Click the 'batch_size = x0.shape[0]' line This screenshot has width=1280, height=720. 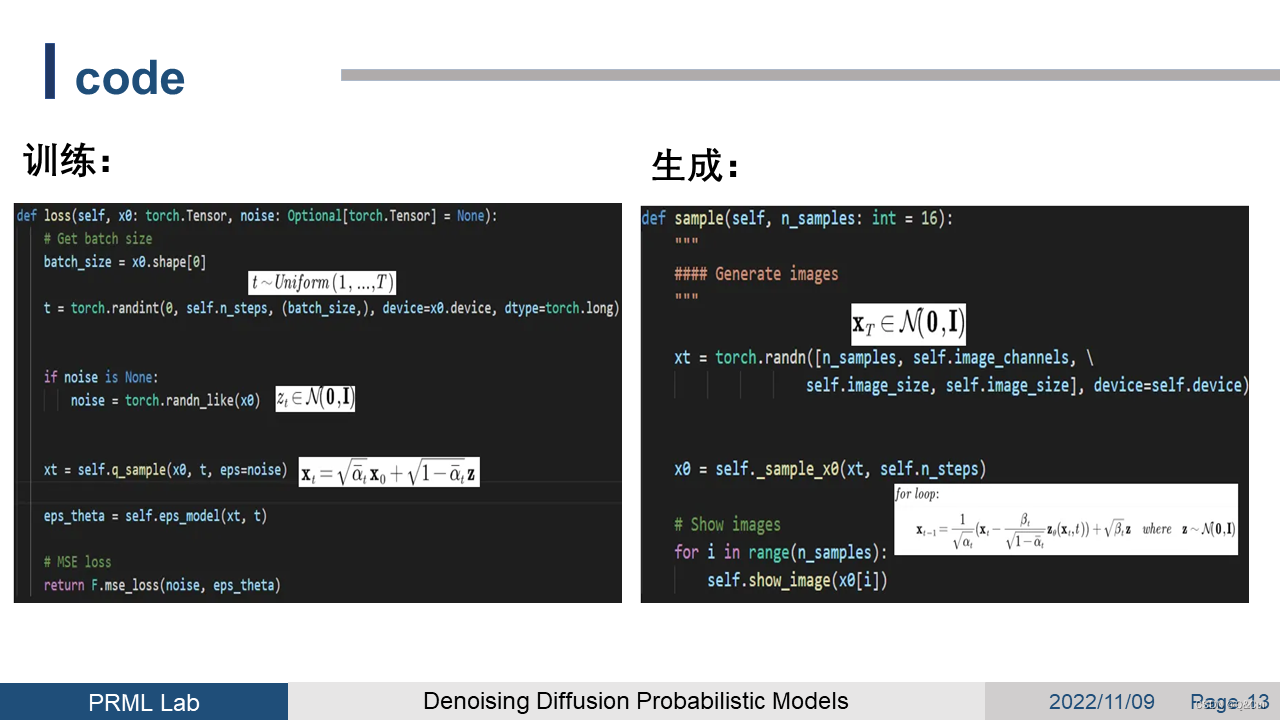coord(125,262)
